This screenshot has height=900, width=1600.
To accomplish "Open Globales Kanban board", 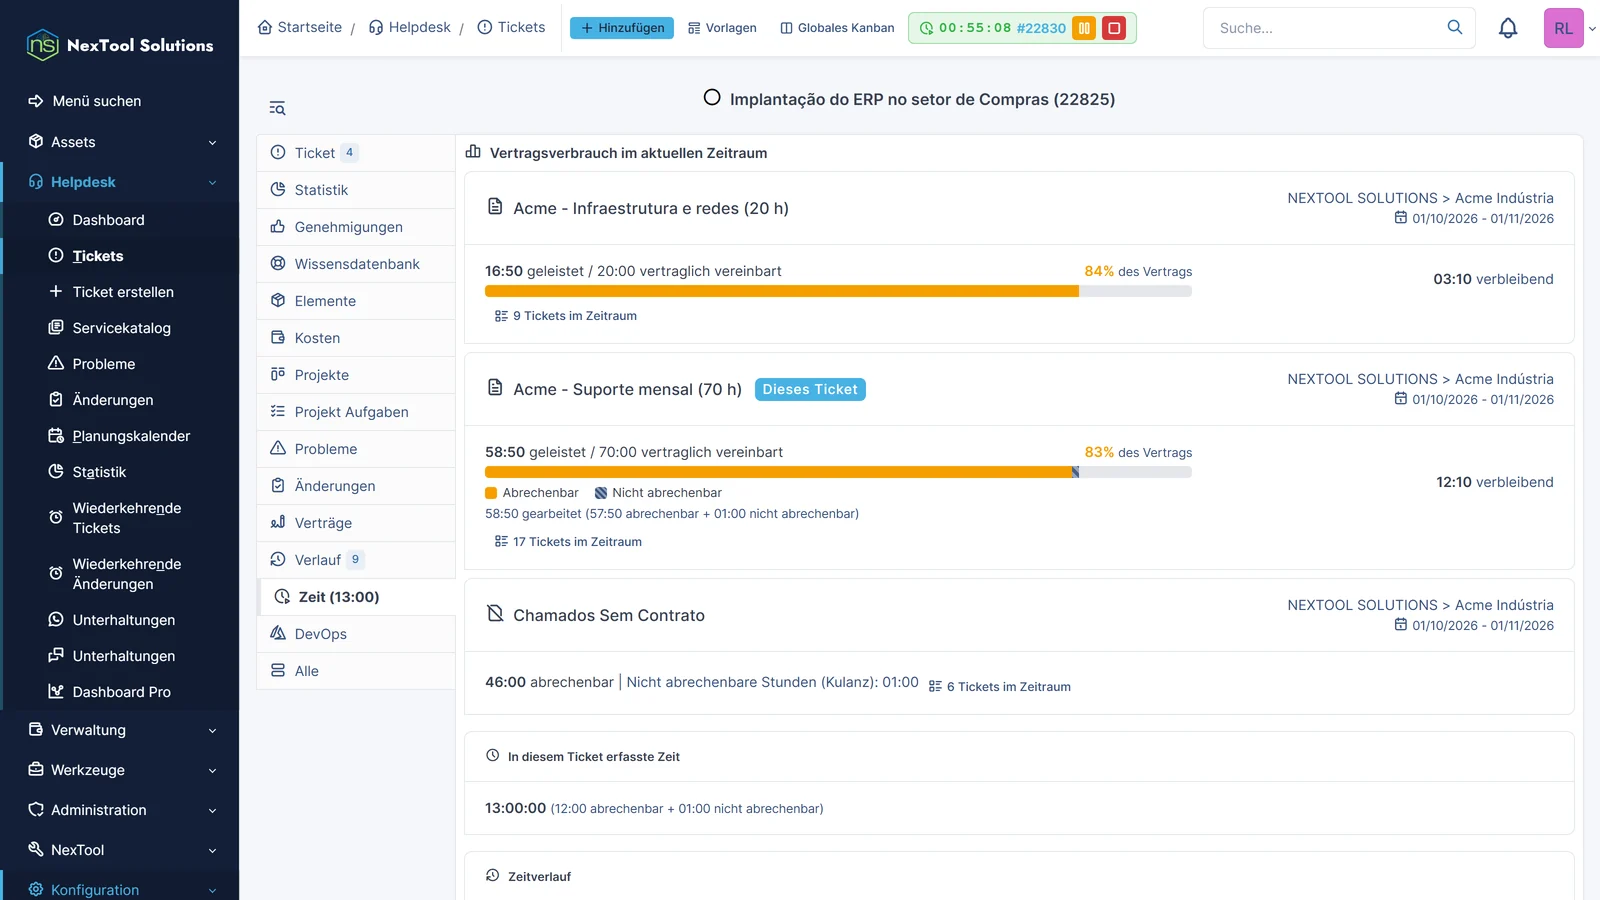I will pyautogui.click(x=837, y=28).
